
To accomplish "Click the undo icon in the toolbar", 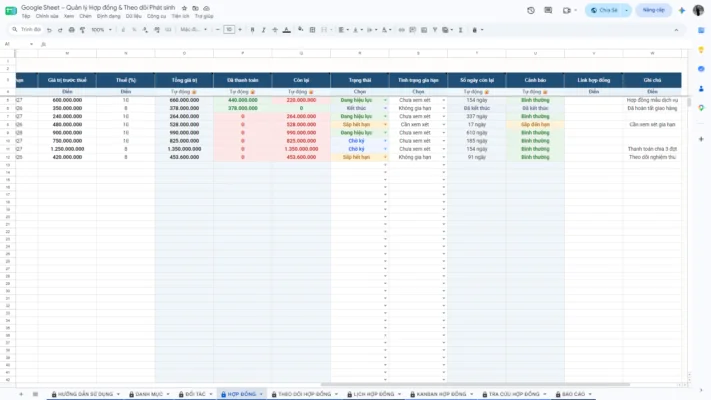I will pyautogui.click(x=49, y=30).
